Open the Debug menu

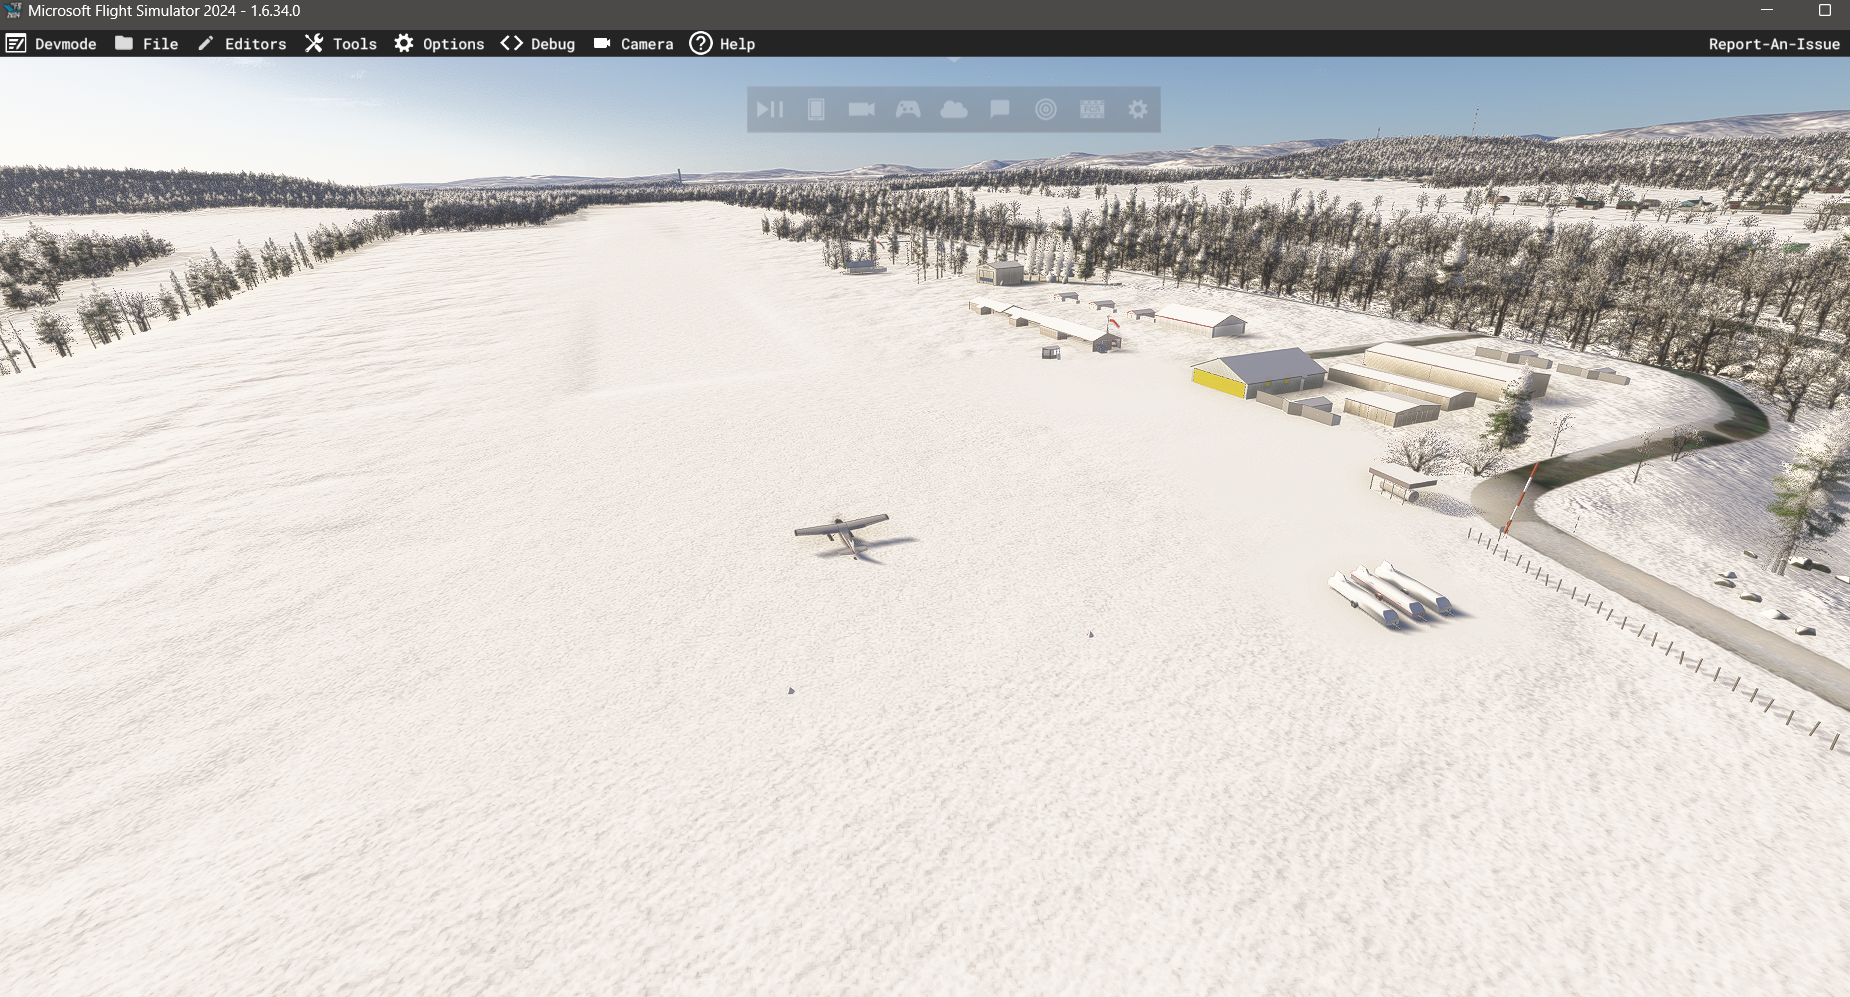538,44
